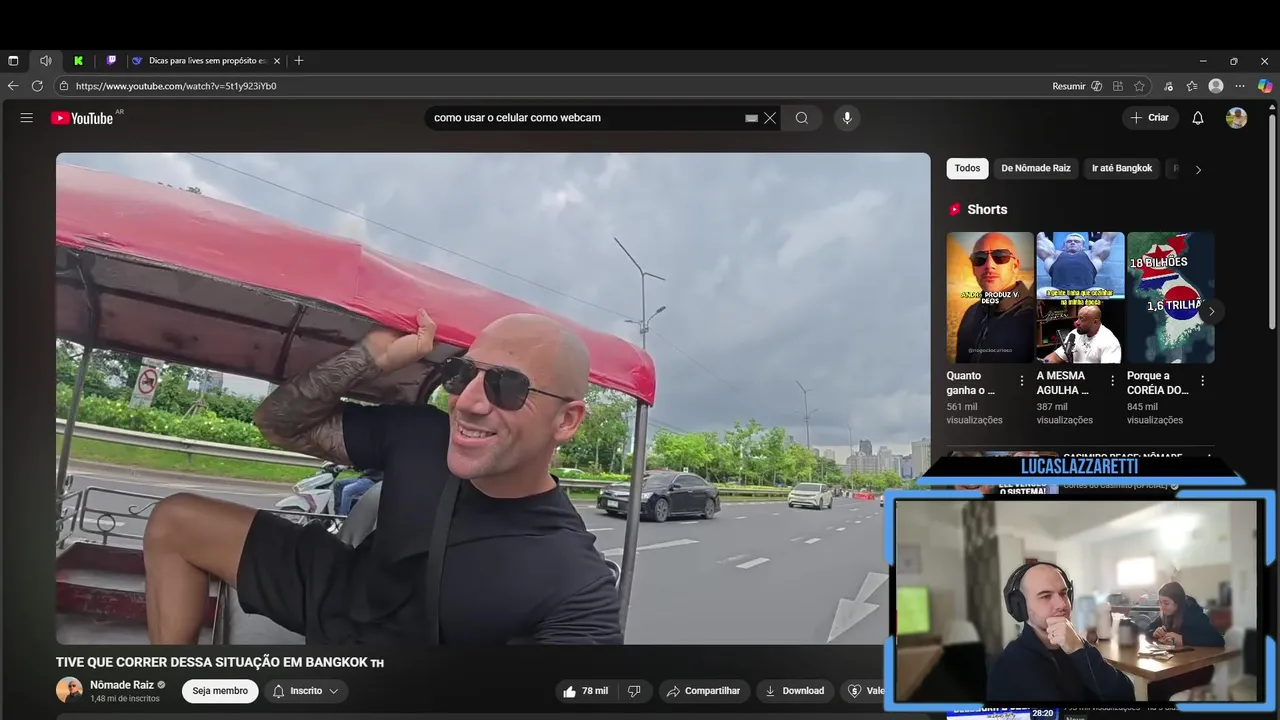The height and width of the screenshot is (720, 1280).
Task: Switch to the purple Twitch tab
Action: point(112,61)
